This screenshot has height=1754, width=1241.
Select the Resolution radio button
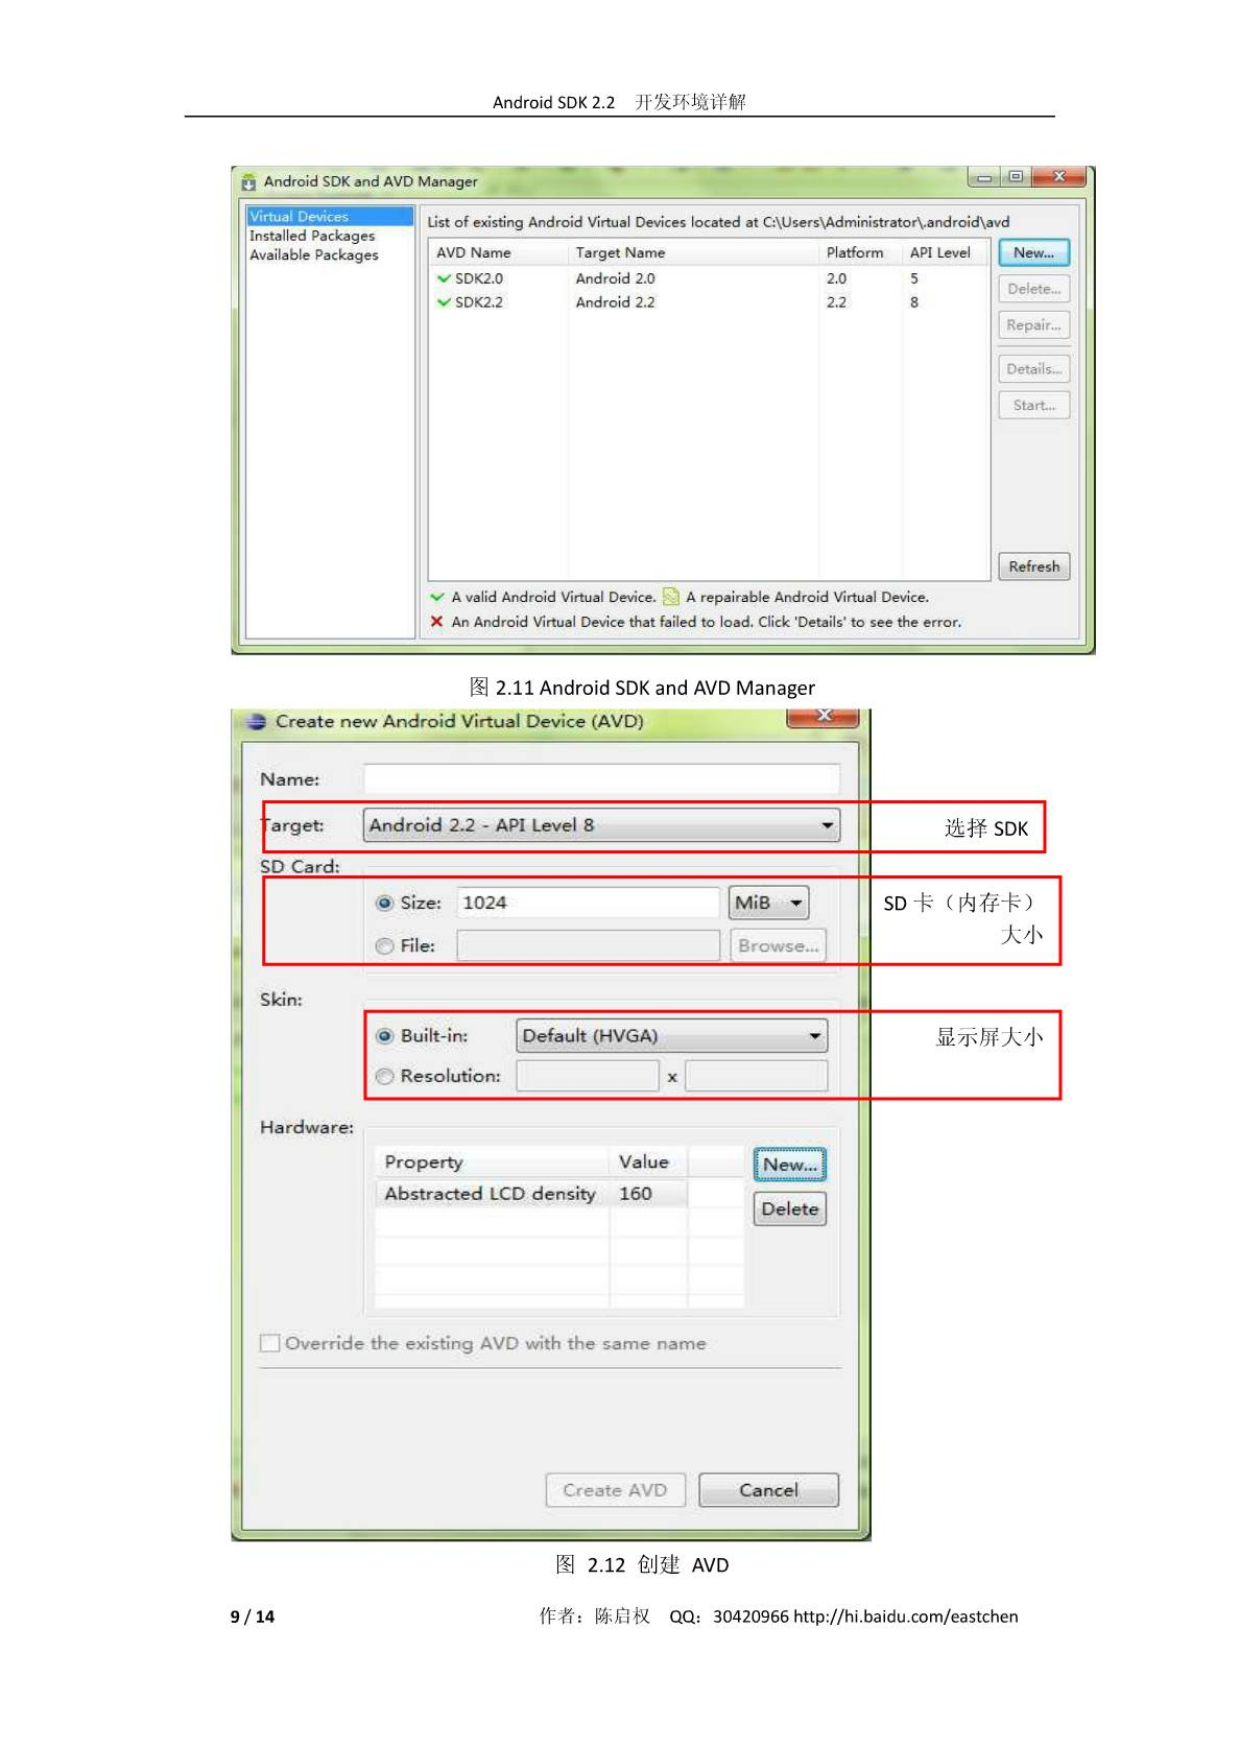click(384, 1076)
